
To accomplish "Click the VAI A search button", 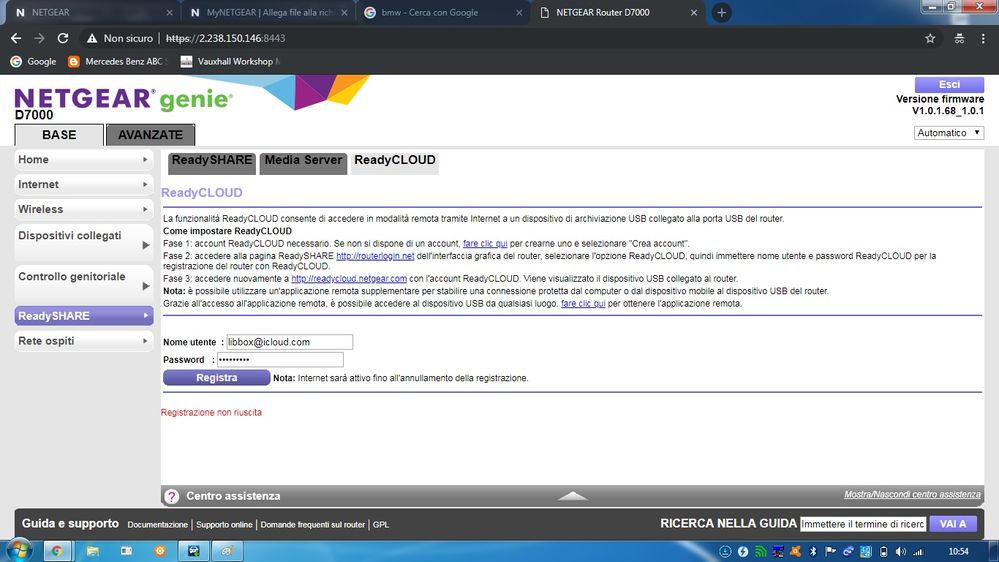I will tap(952, 524).
